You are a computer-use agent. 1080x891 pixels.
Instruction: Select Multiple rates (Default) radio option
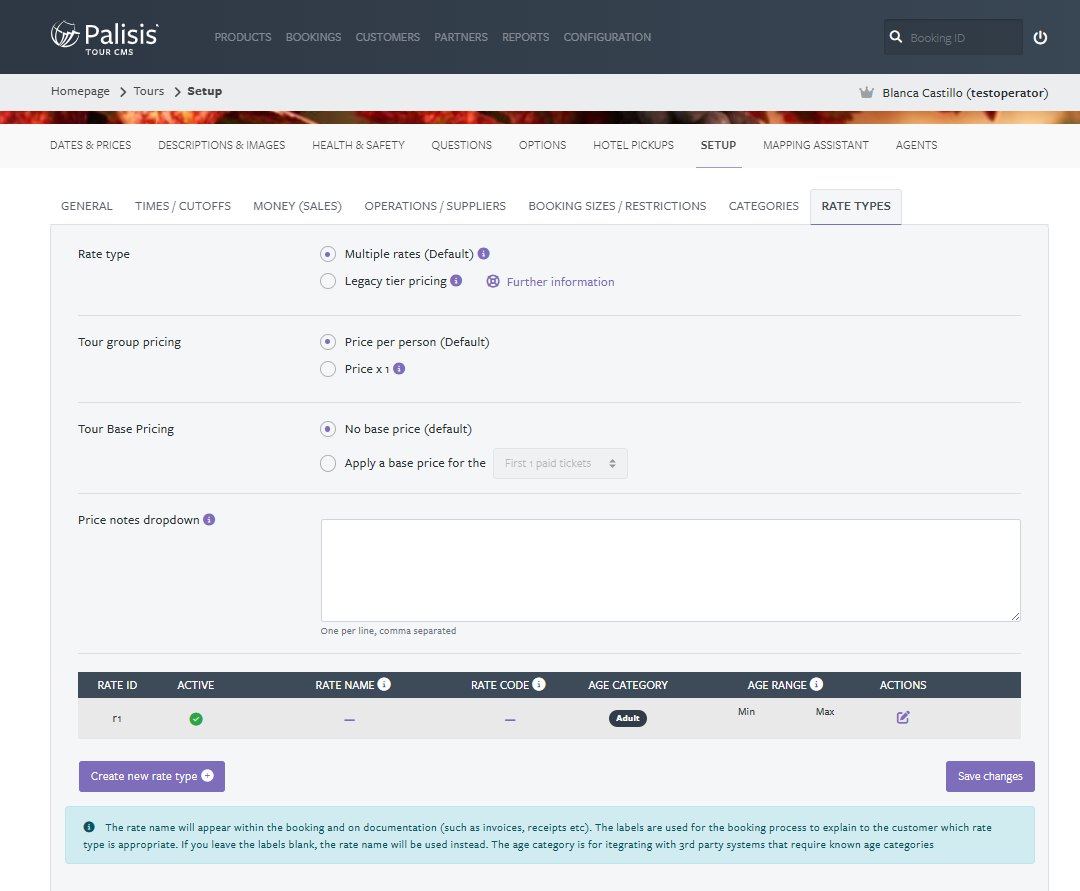(x=328, y=254)
